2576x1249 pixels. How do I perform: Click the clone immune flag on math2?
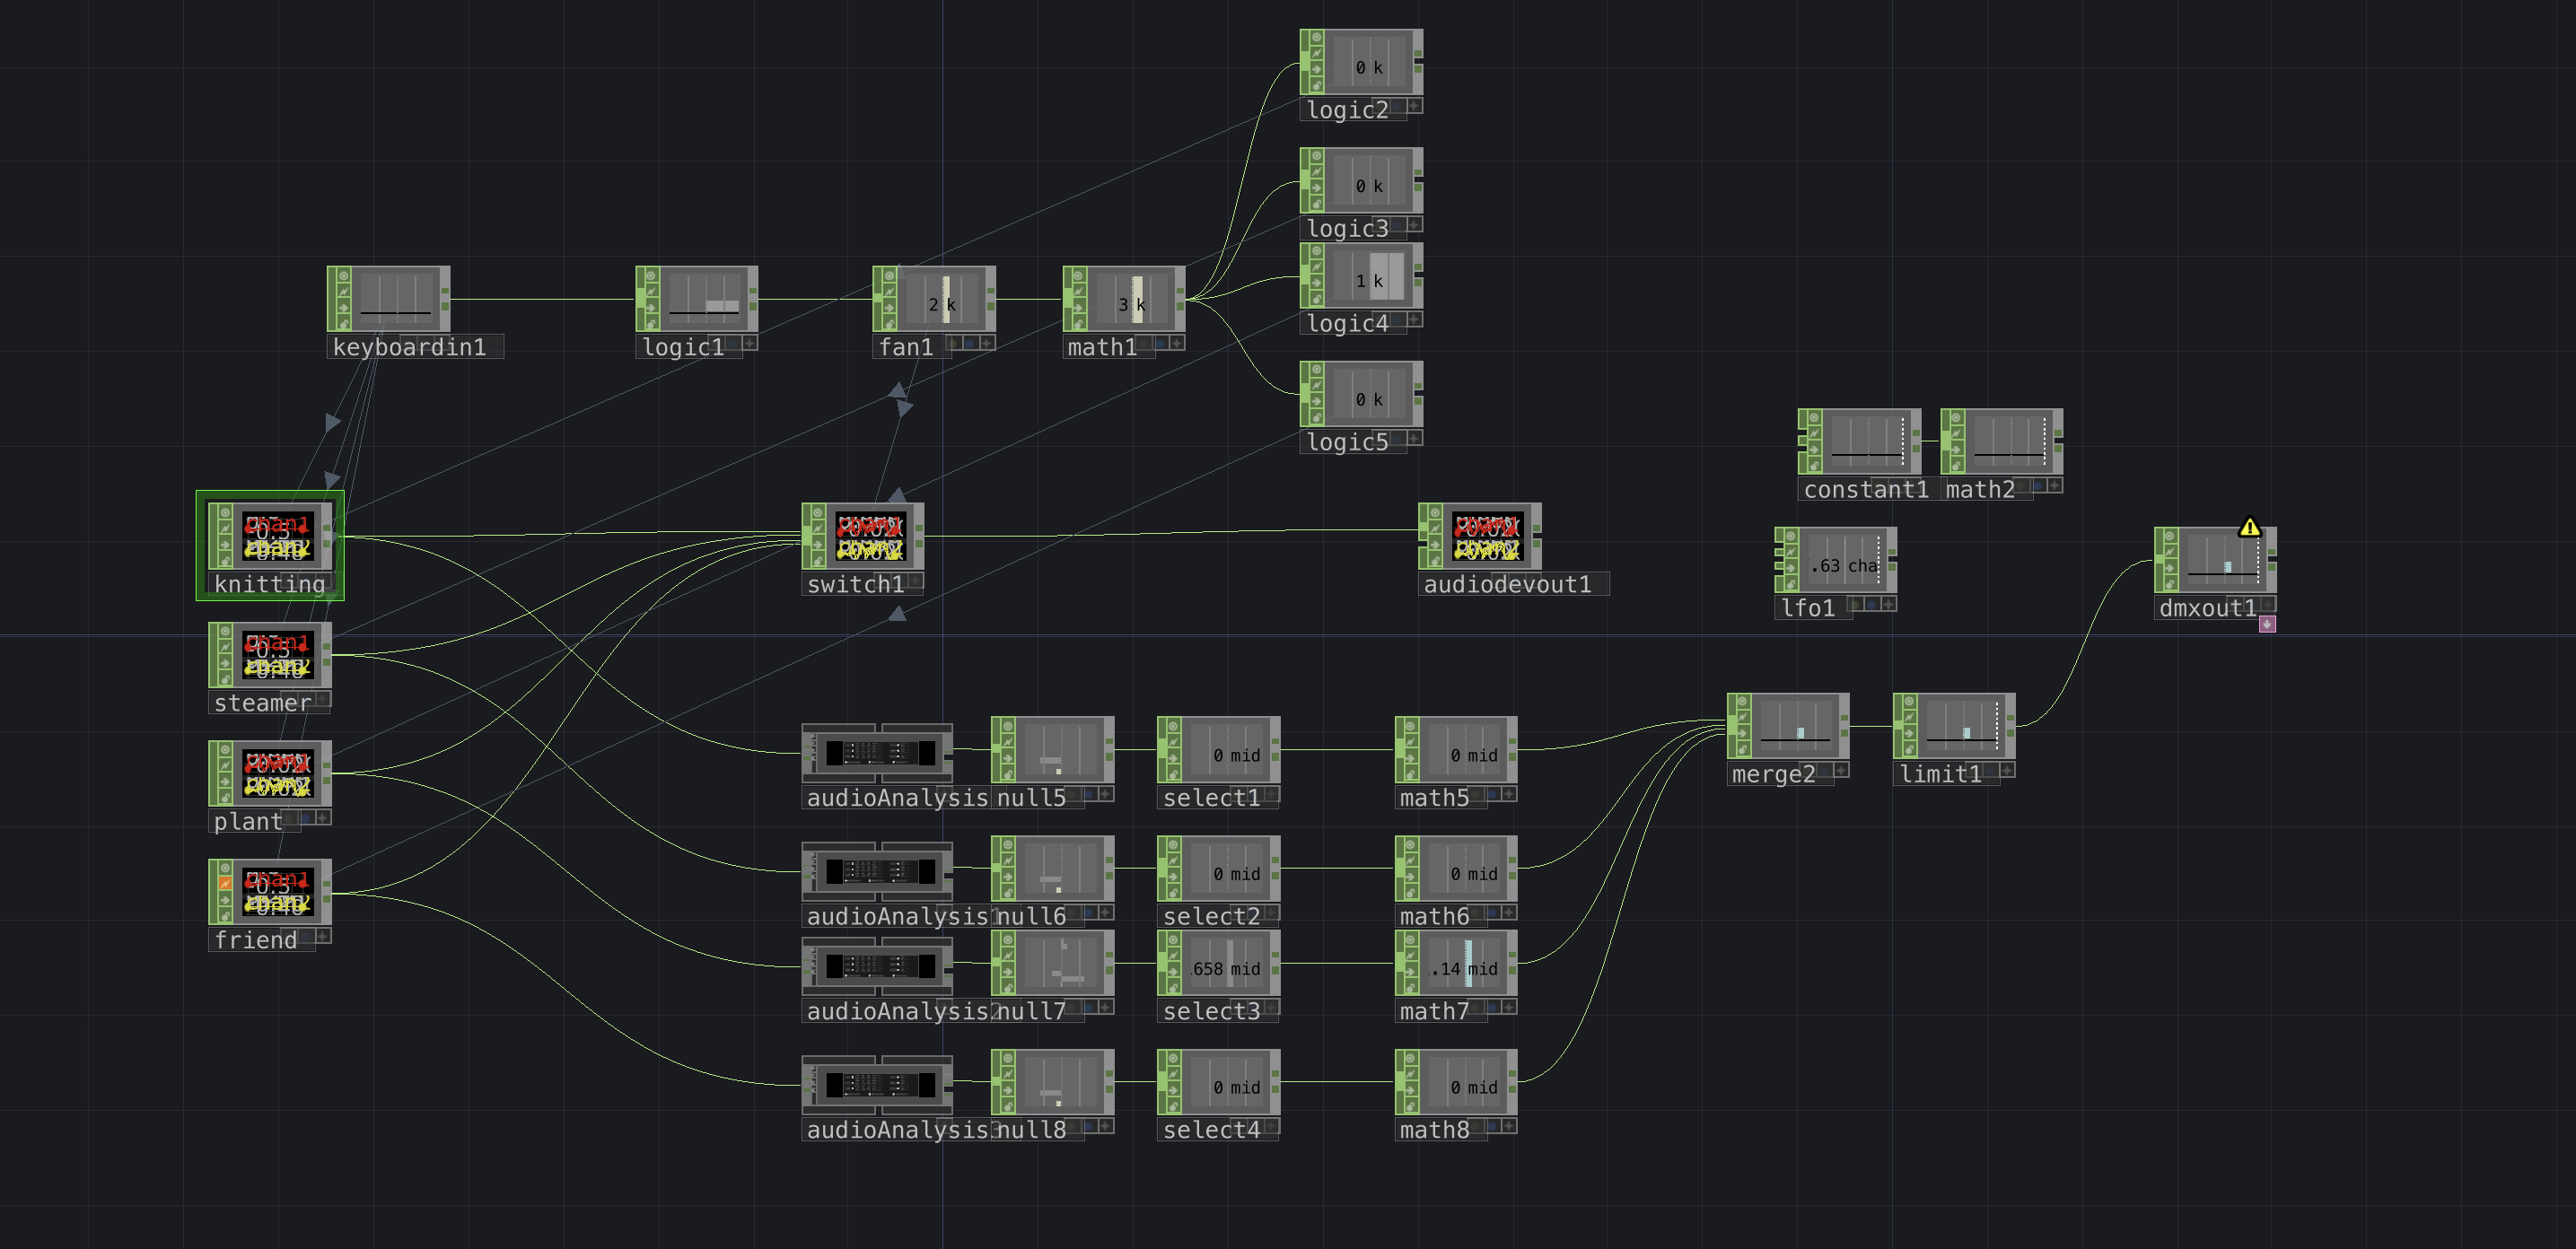(1956, 433)
